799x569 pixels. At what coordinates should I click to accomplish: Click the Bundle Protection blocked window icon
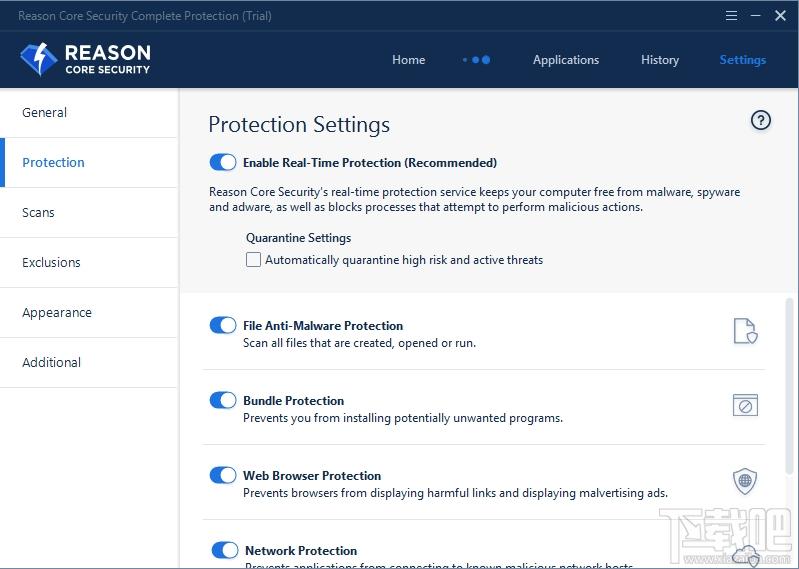745,405
